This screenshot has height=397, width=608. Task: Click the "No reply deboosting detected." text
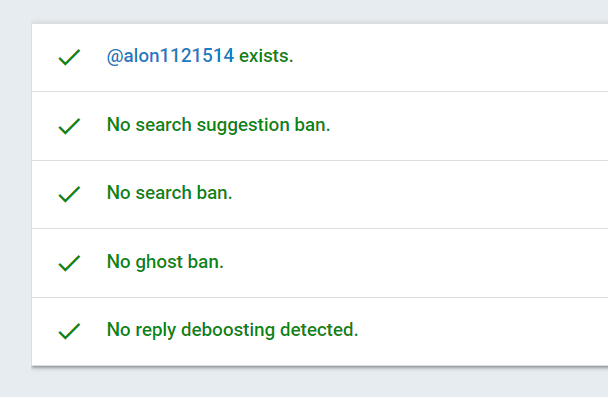point(232,330)
